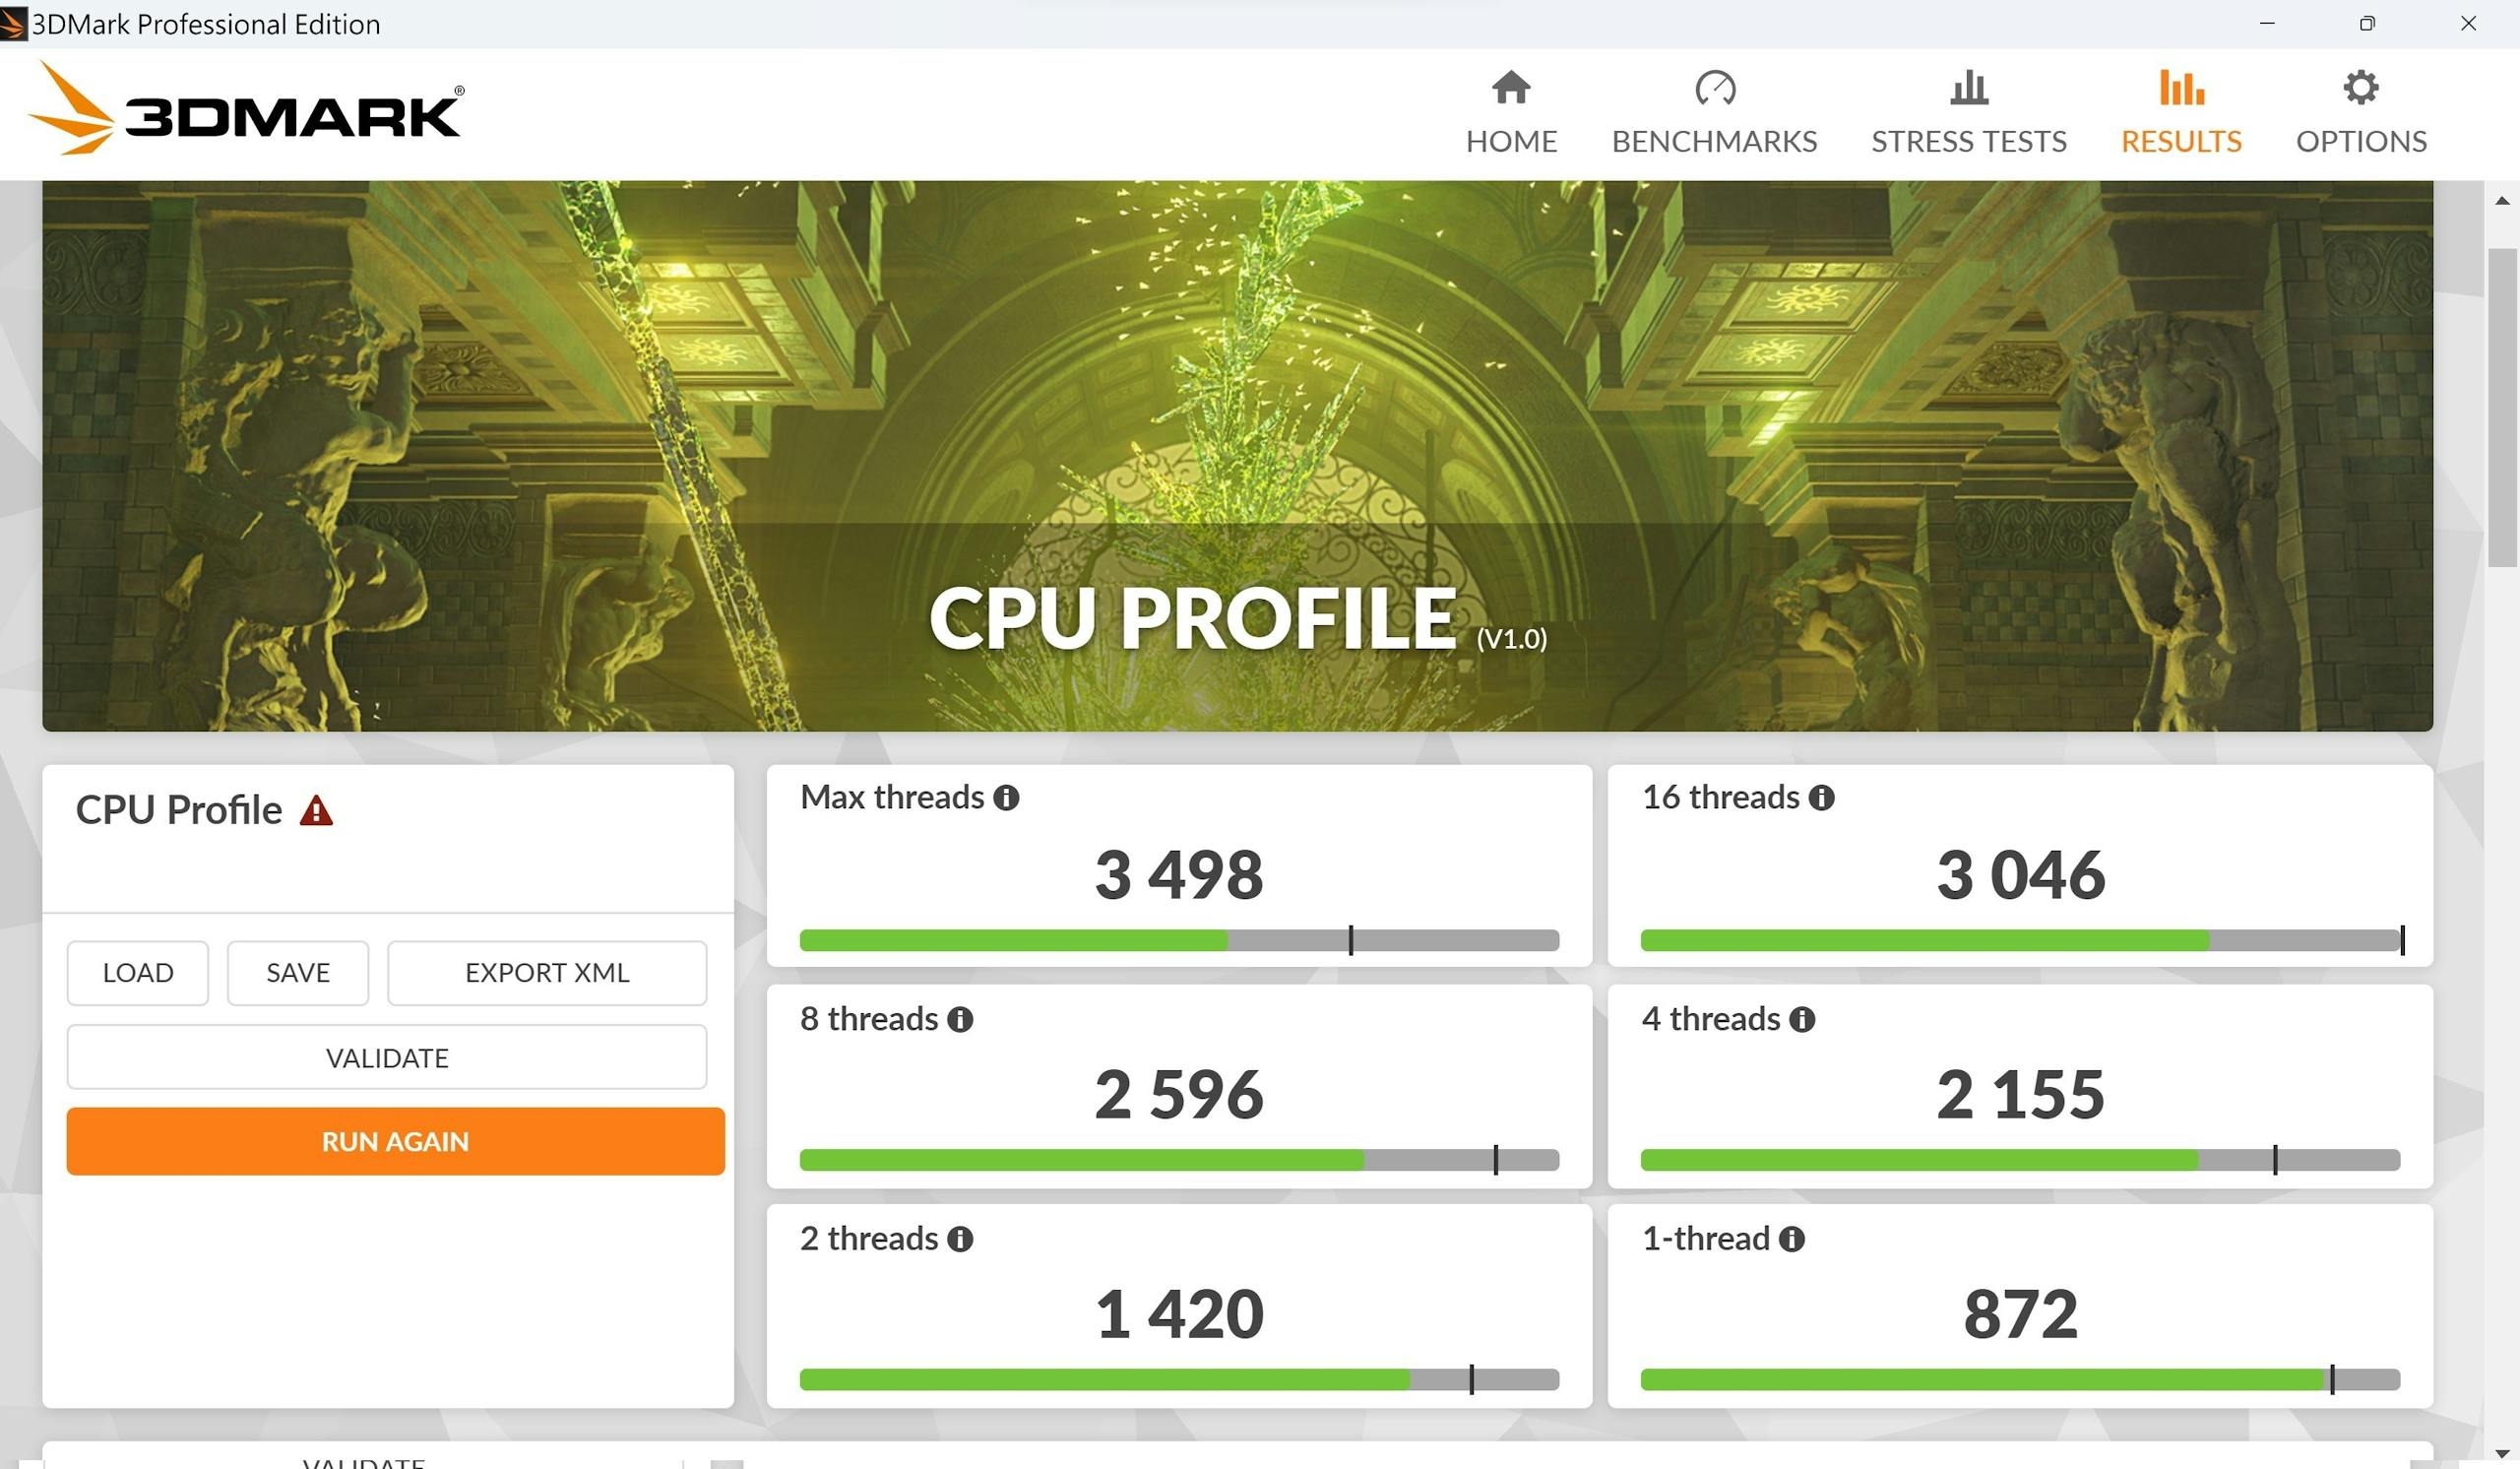Click the scrollbar down arrow
The height and width of the screenshot is (1469, 2520).
pyautogui.click(x=2502, y=1453)
